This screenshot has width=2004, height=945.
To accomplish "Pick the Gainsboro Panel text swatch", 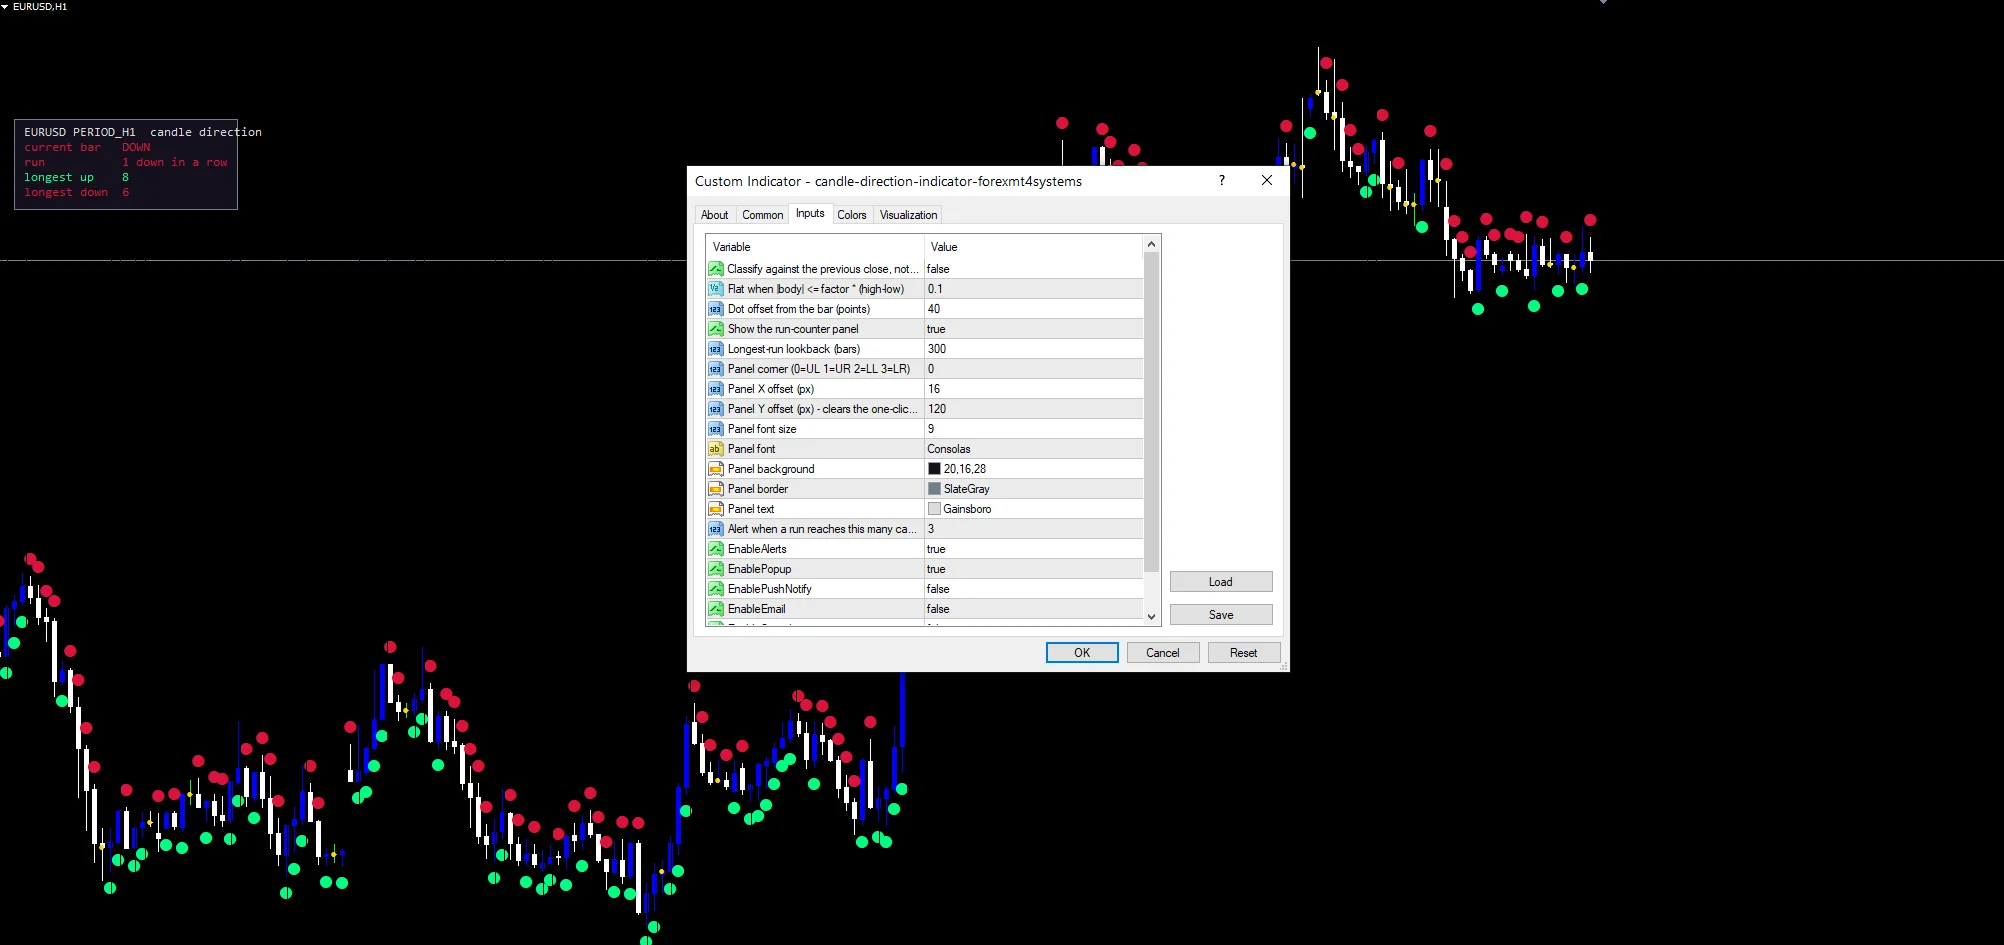I will 934,509.
